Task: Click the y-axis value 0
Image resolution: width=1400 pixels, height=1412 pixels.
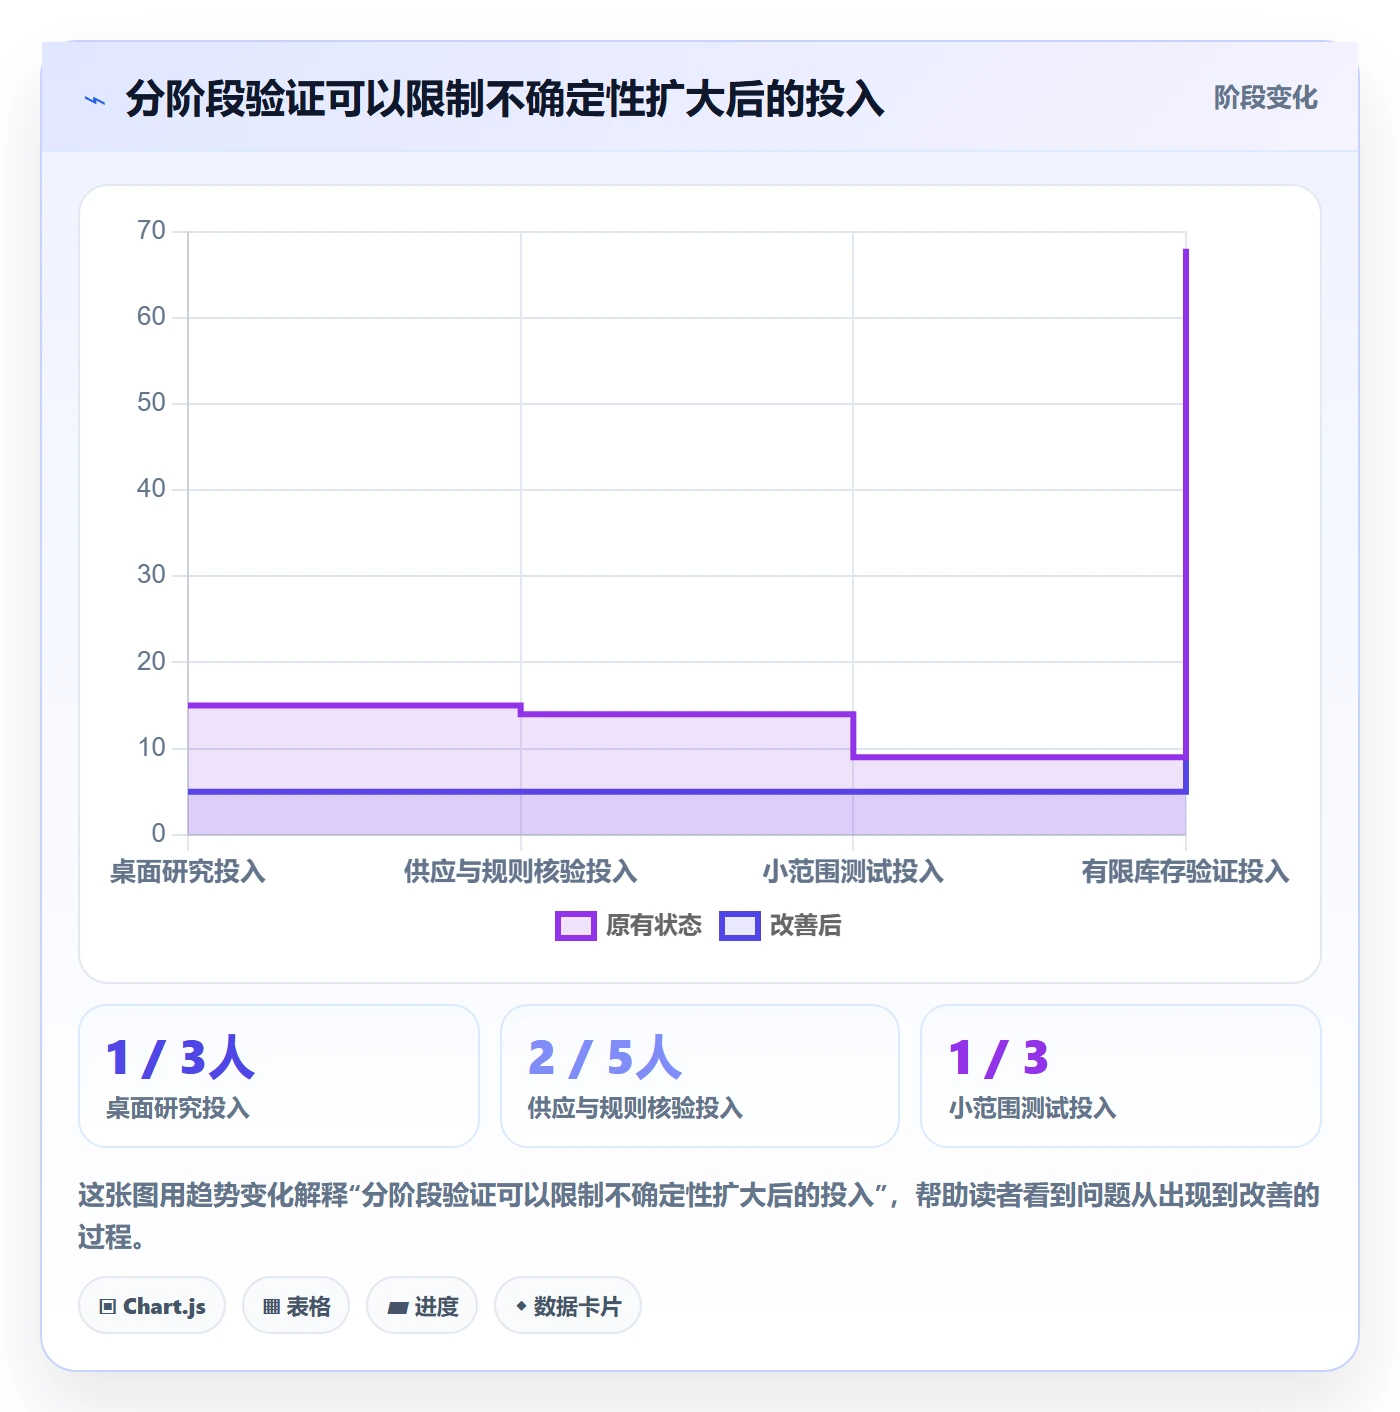Action: (158, 834)
